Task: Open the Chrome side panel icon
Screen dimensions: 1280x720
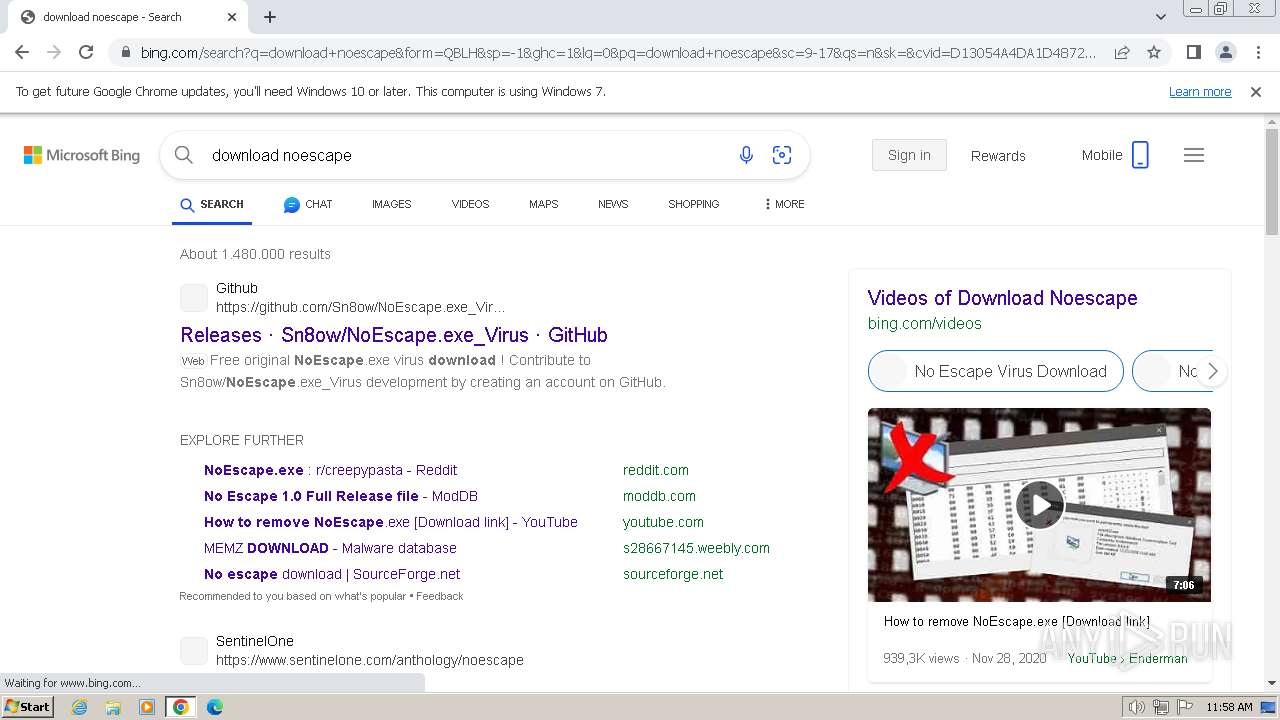Action: pyautogui.click(x=1193, y=52)
